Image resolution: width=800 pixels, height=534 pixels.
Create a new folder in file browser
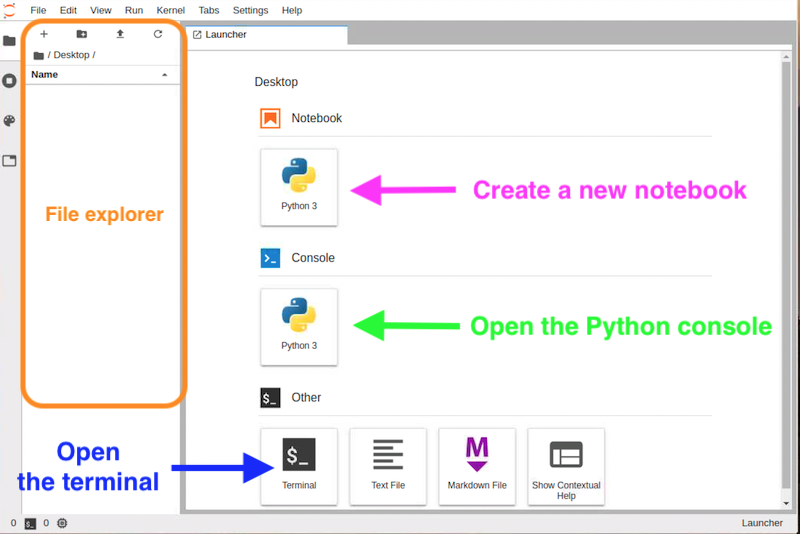[82, 34]
